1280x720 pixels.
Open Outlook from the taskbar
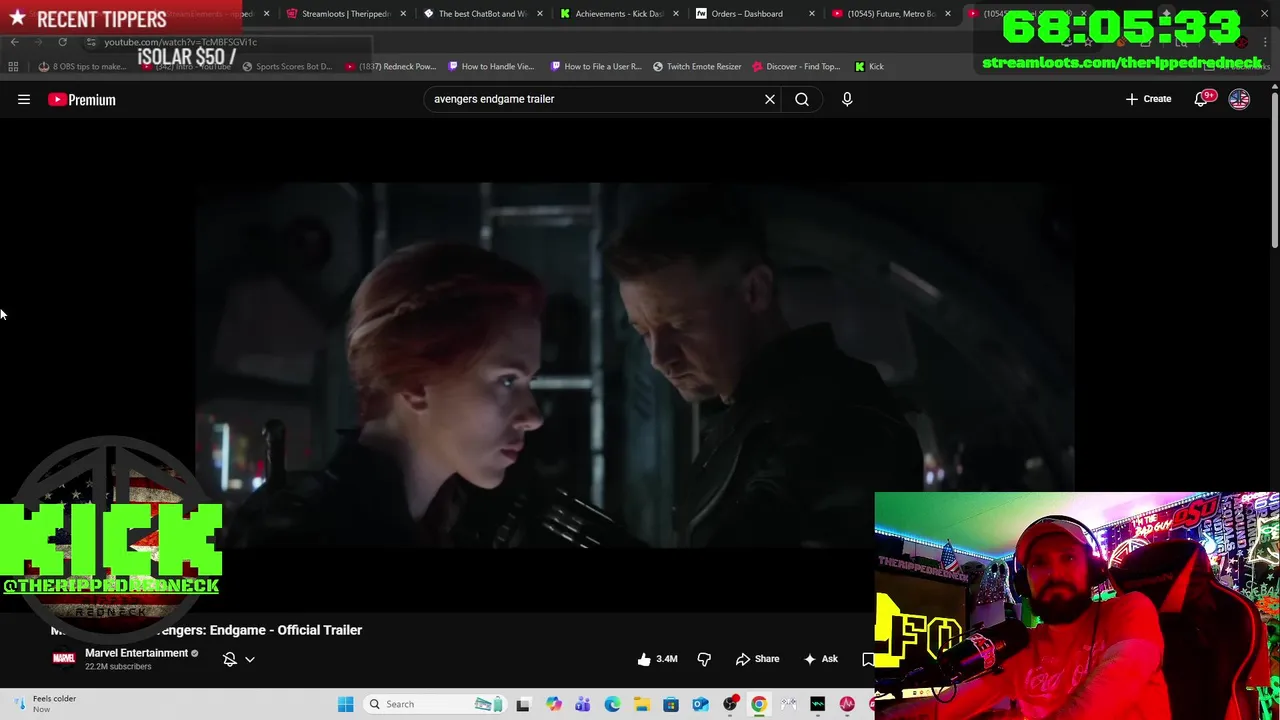pos(700,704)
